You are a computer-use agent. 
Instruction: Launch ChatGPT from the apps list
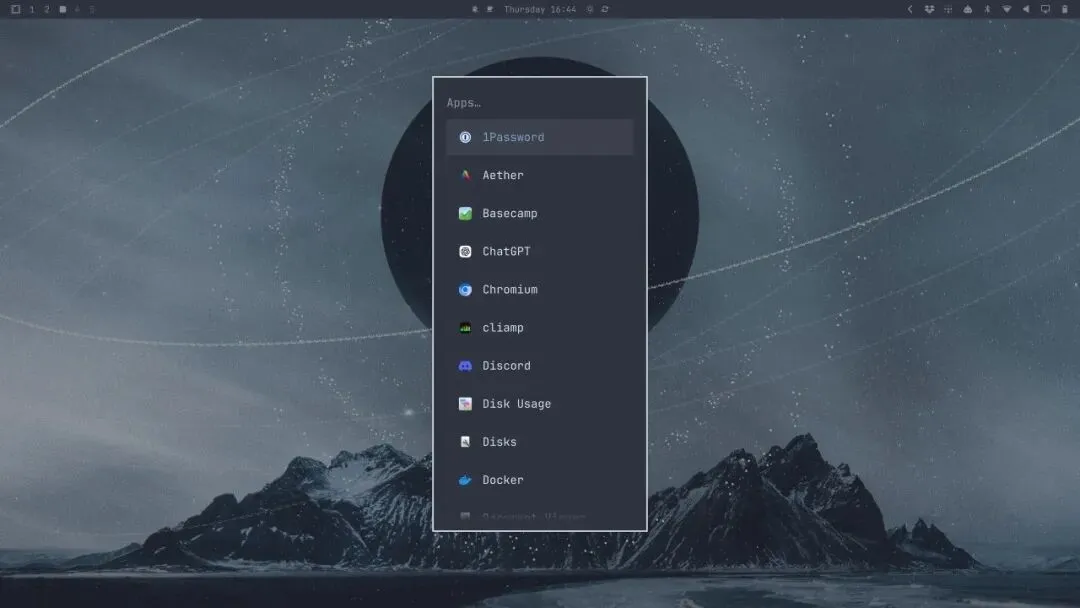(x=539, y=251)
